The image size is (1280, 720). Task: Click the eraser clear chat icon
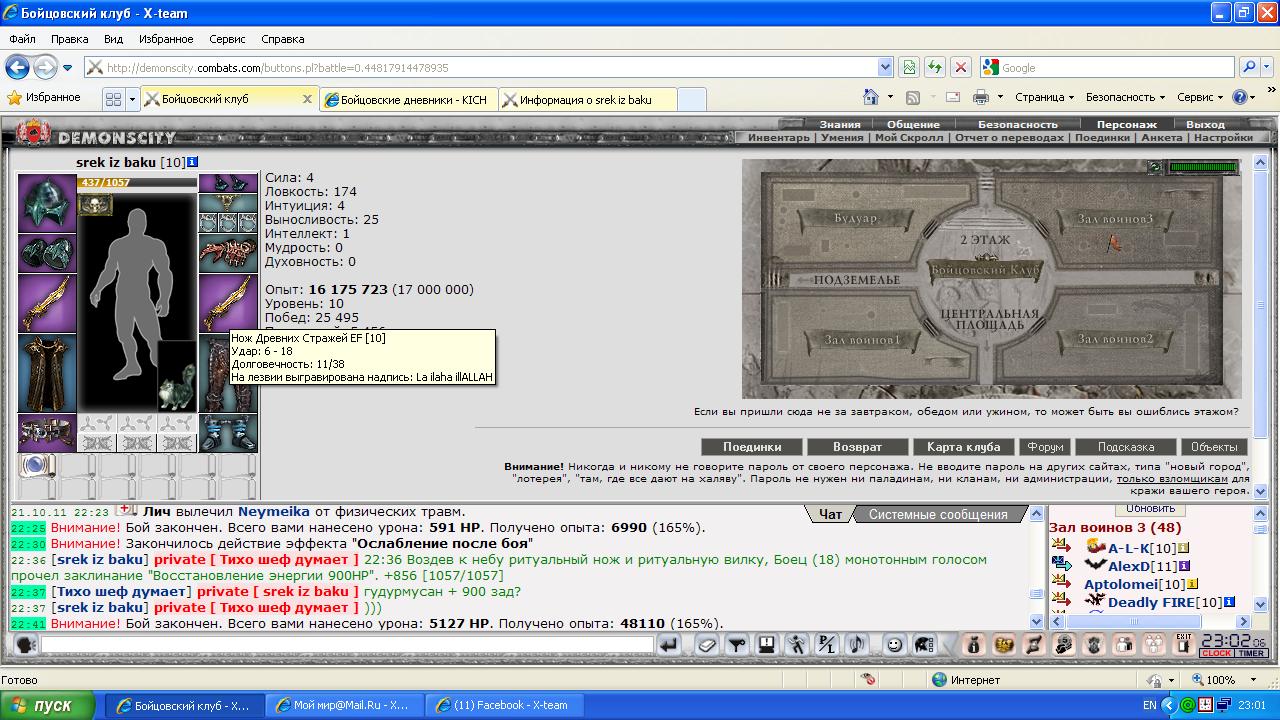pos(707,645)
